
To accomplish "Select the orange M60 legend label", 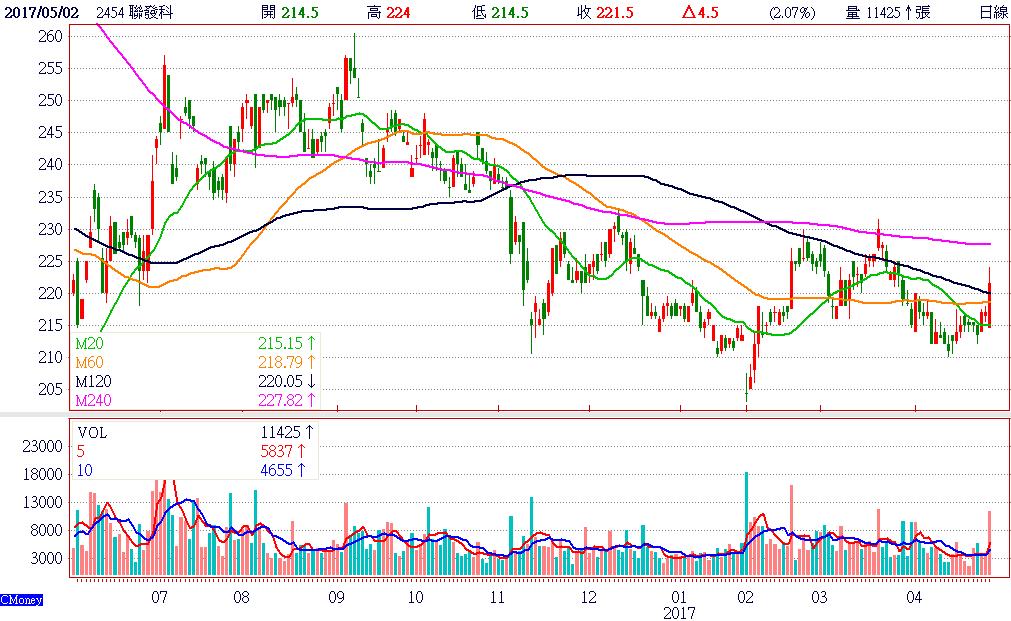I will 89,362.
